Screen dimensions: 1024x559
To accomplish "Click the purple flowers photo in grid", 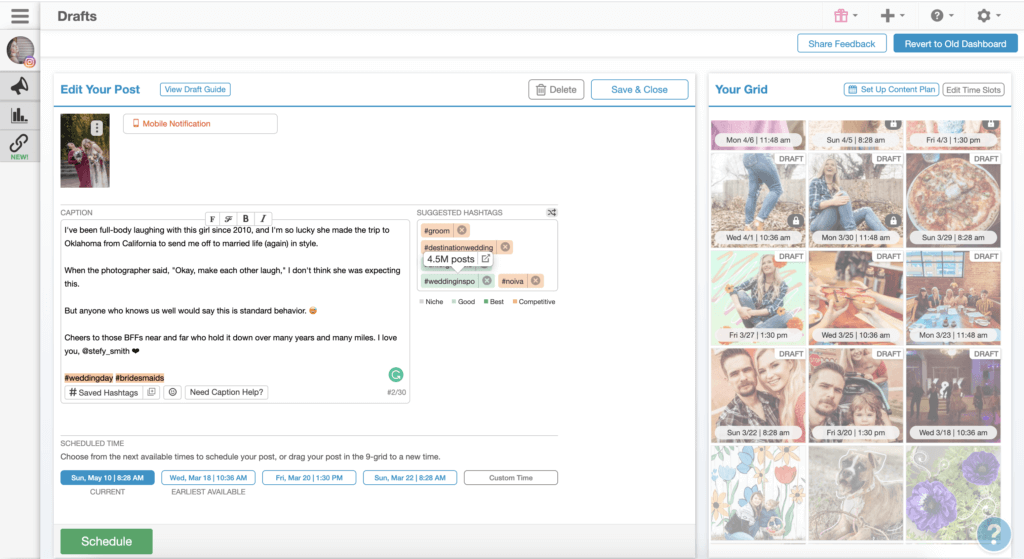I will click(953, 493).
